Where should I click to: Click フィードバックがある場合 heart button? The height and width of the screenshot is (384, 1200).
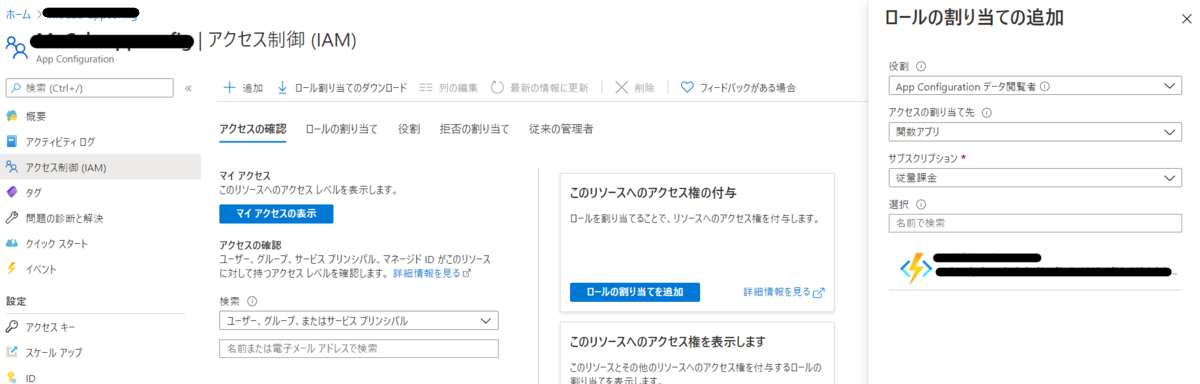[738, 88]
